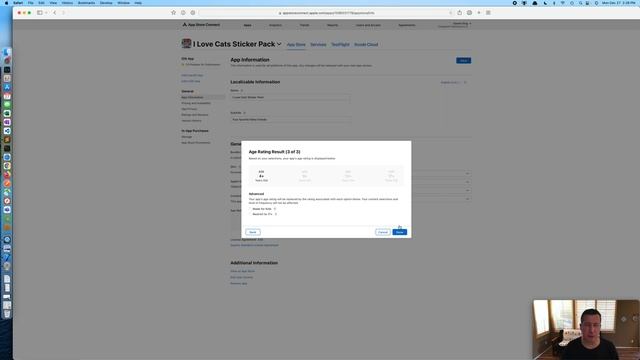640x360 pixels.
Task: Open the Users and Access navigation item
Action: click(x=368, y=25)
